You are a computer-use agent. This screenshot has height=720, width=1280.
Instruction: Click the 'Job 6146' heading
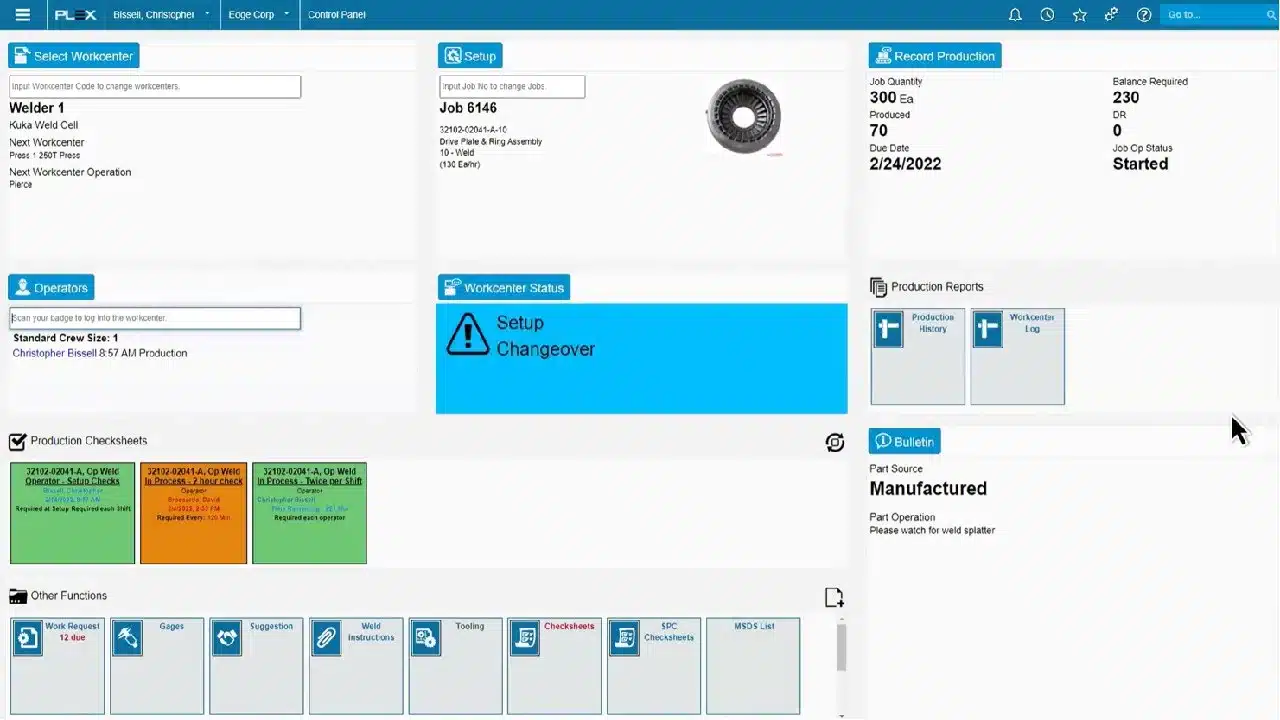point(468,108)
